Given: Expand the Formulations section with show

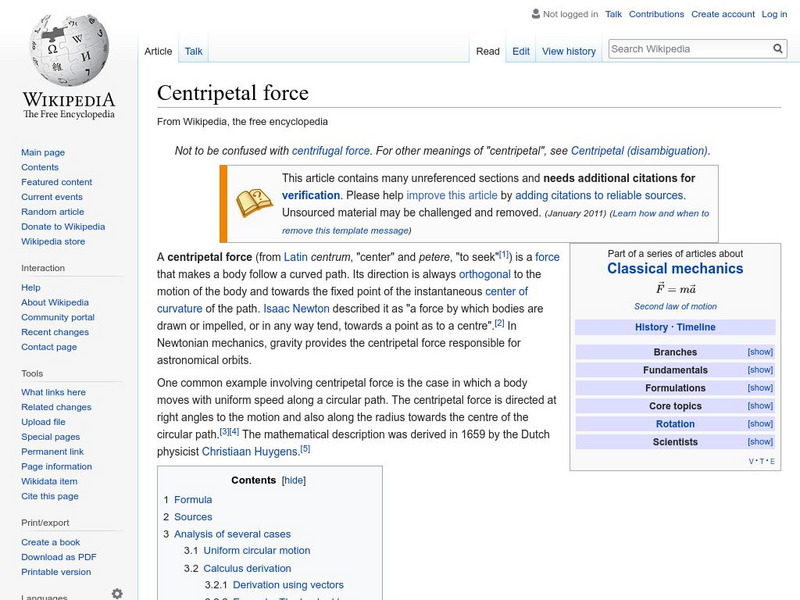Looking at the screenshot, I should pos(760,388).
